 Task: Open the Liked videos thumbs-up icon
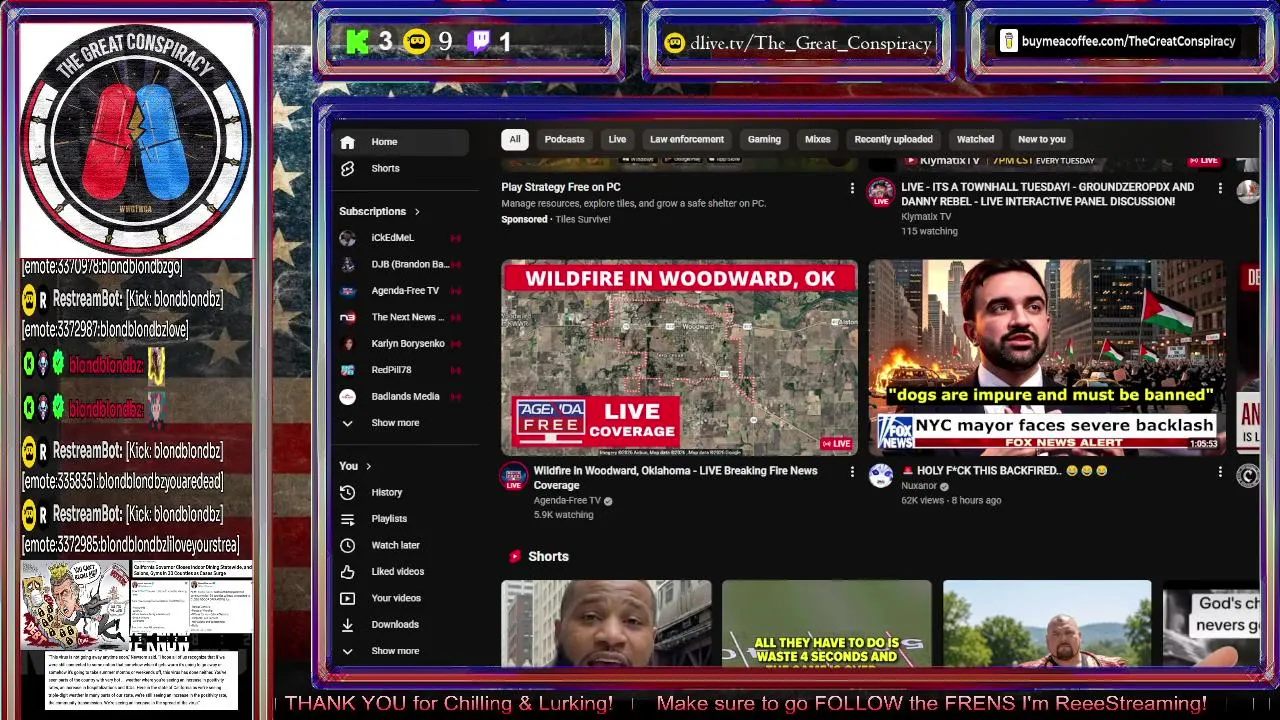[x=347, y=572]
